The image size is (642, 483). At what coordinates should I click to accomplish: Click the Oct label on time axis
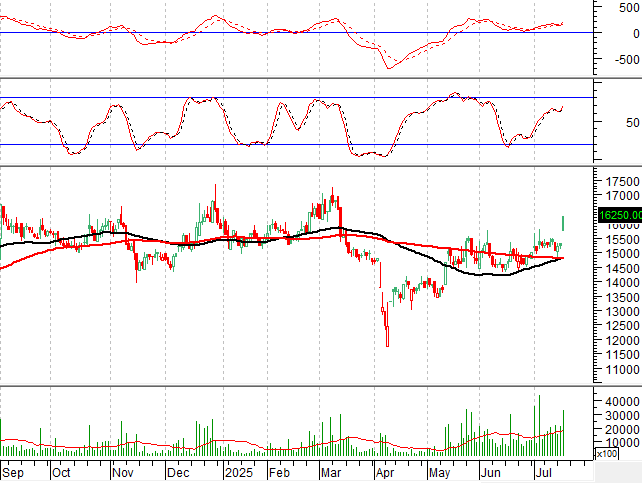coord(61,473)
